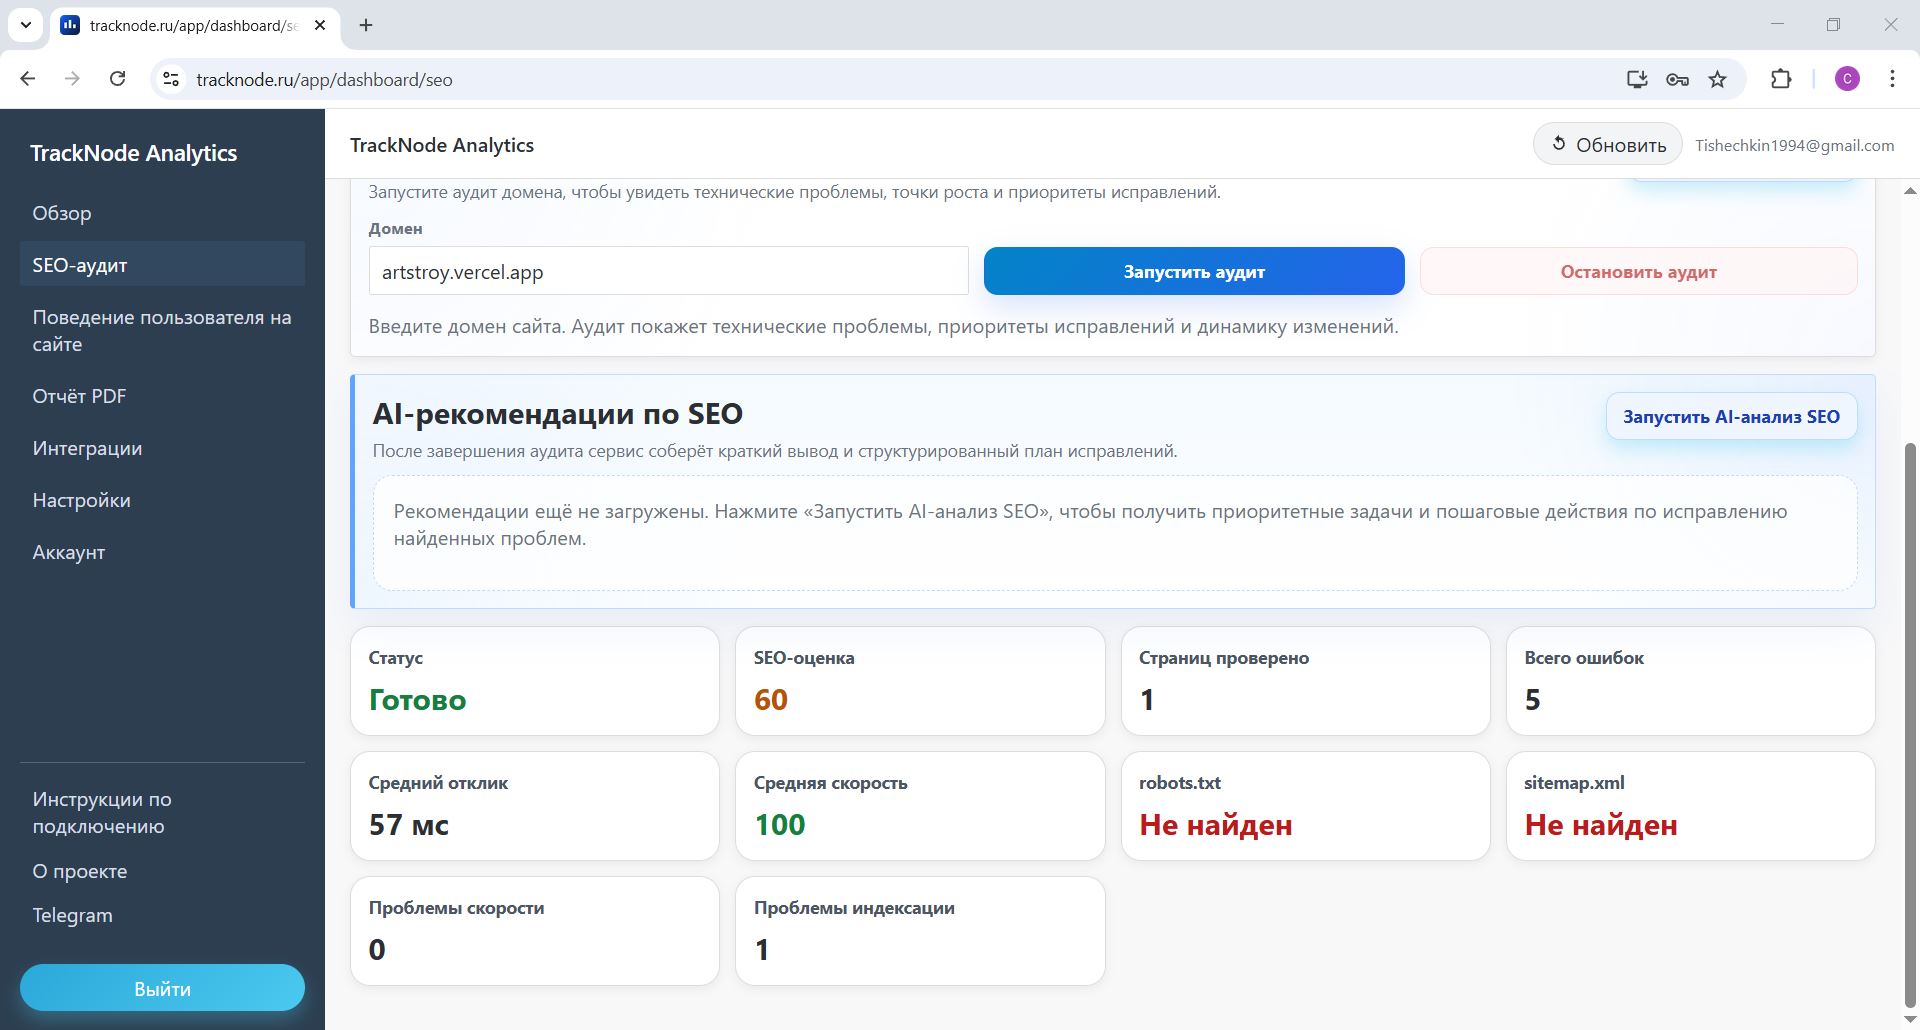Open the Telegram link in sidebar
Screen dimensions: 1920x1030
point(71,914)
